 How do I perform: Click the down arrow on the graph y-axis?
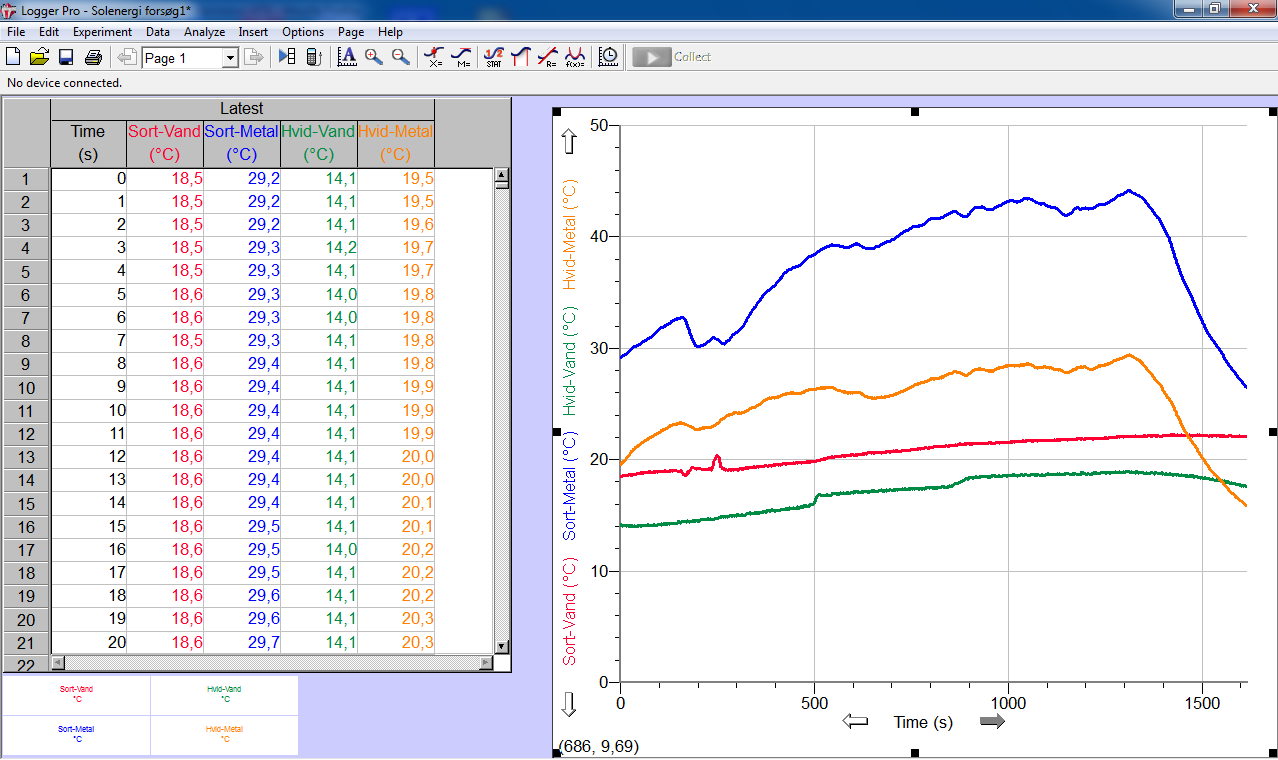pyautogui.click(x=570, y=704)
